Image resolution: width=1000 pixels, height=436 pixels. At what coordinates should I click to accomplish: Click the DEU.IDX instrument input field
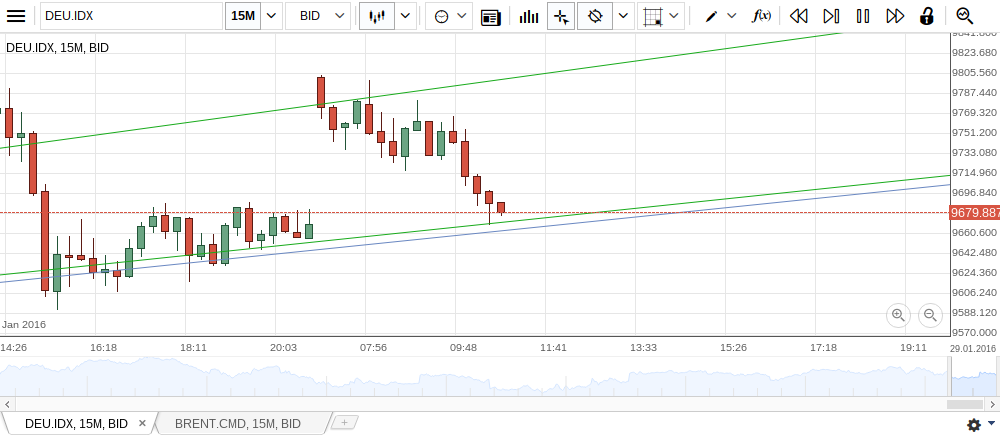click(130, 16)
